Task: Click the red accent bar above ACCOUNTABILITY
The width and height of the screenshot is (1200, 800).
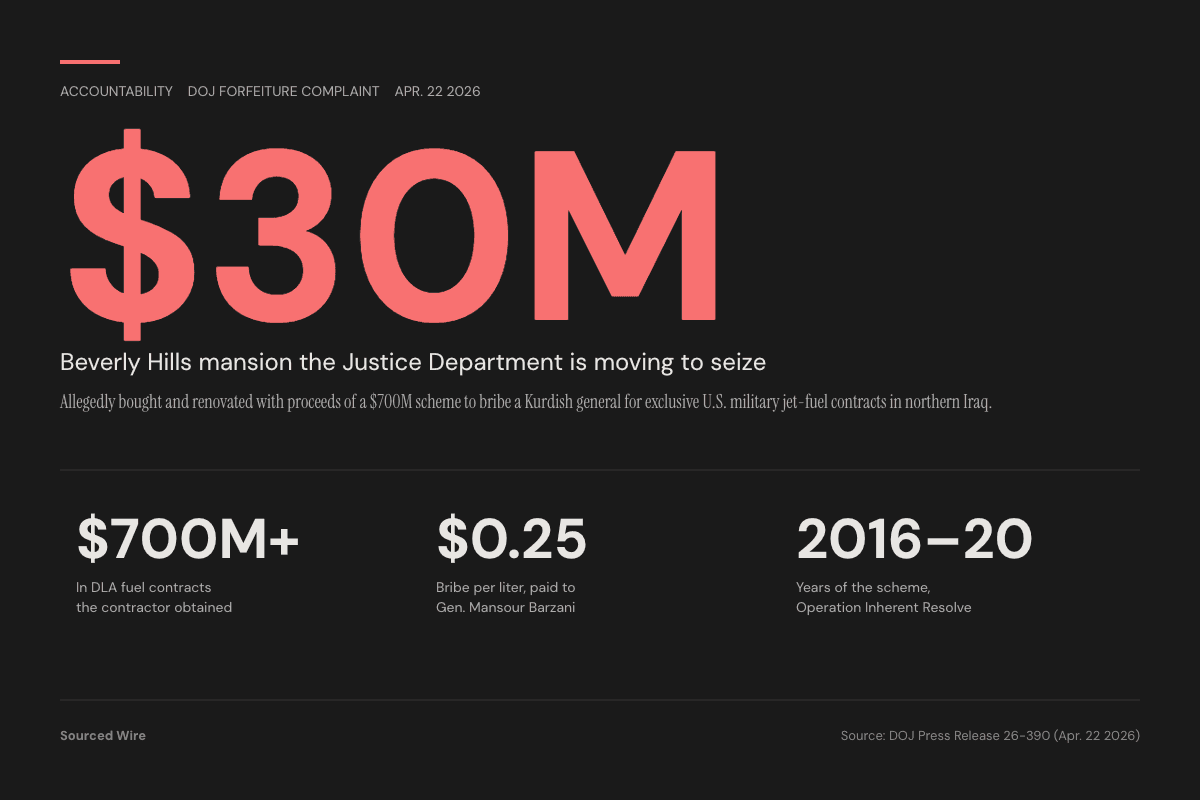Action: click(90, 60)
